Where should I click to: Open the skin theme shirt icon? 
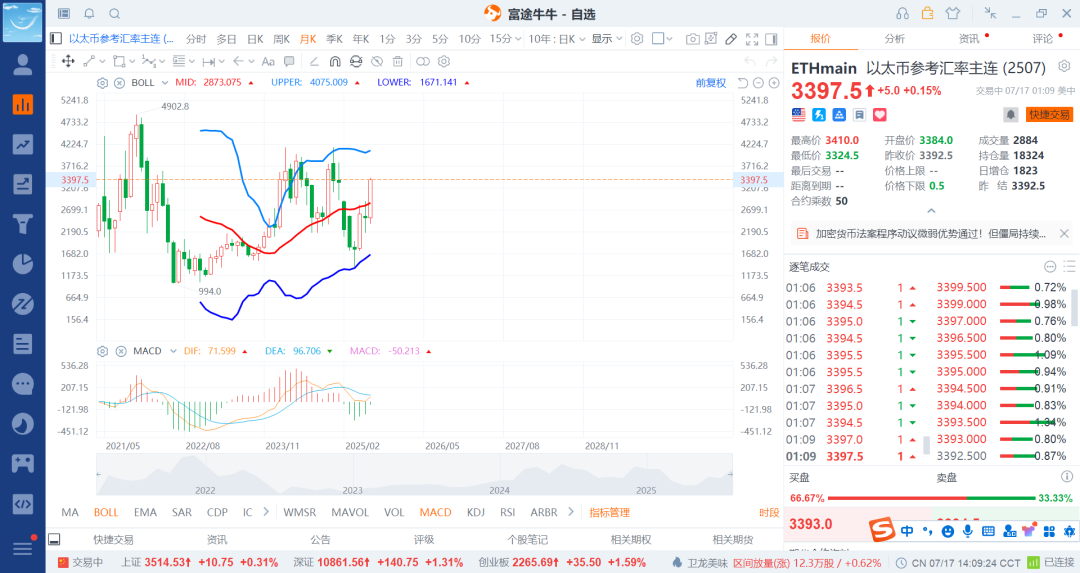[953, 14]
